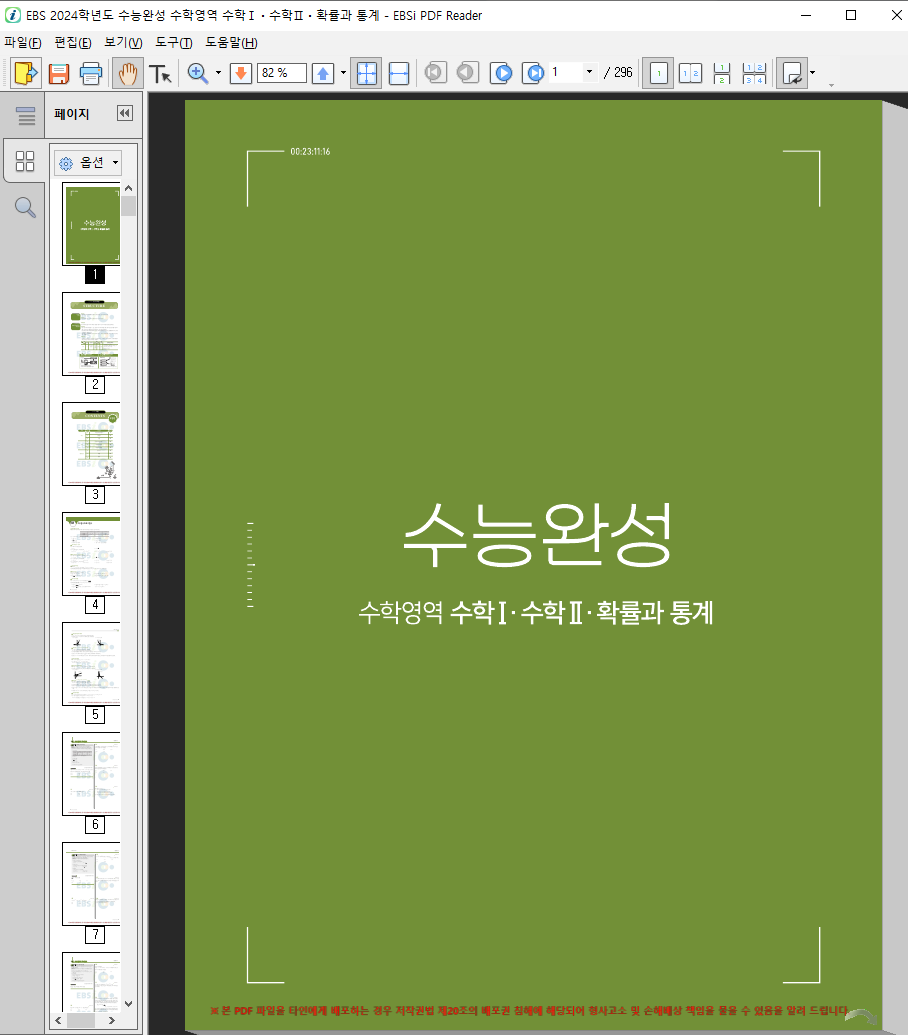Jump to the last page

(533, 73)
